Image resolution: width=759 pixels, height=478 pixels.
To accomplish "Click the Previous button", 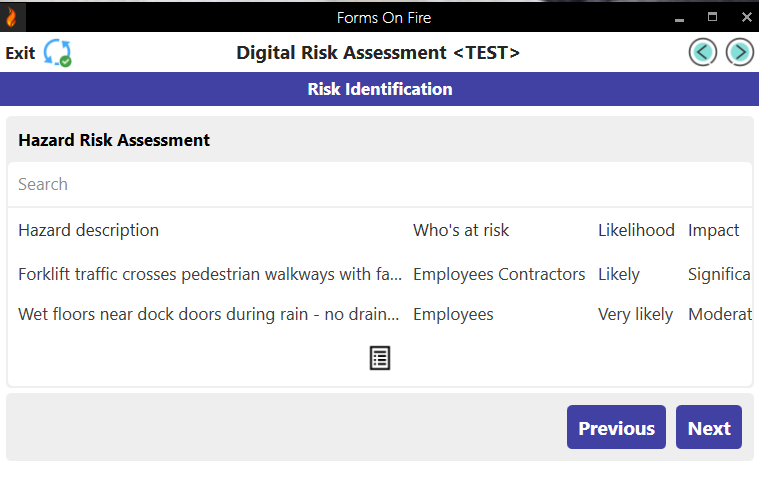I will 616,427.
